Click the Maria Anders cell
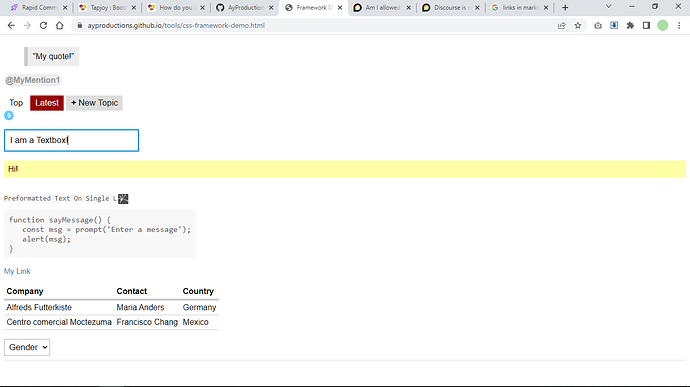This screenshot has width=690, height=387. [x=140, y=307]
